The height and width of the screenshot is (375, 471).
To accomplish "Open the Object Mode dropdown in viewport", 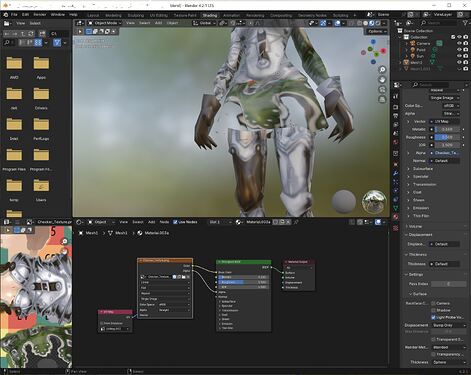I will pyautogui.click(x=105, y=23).
